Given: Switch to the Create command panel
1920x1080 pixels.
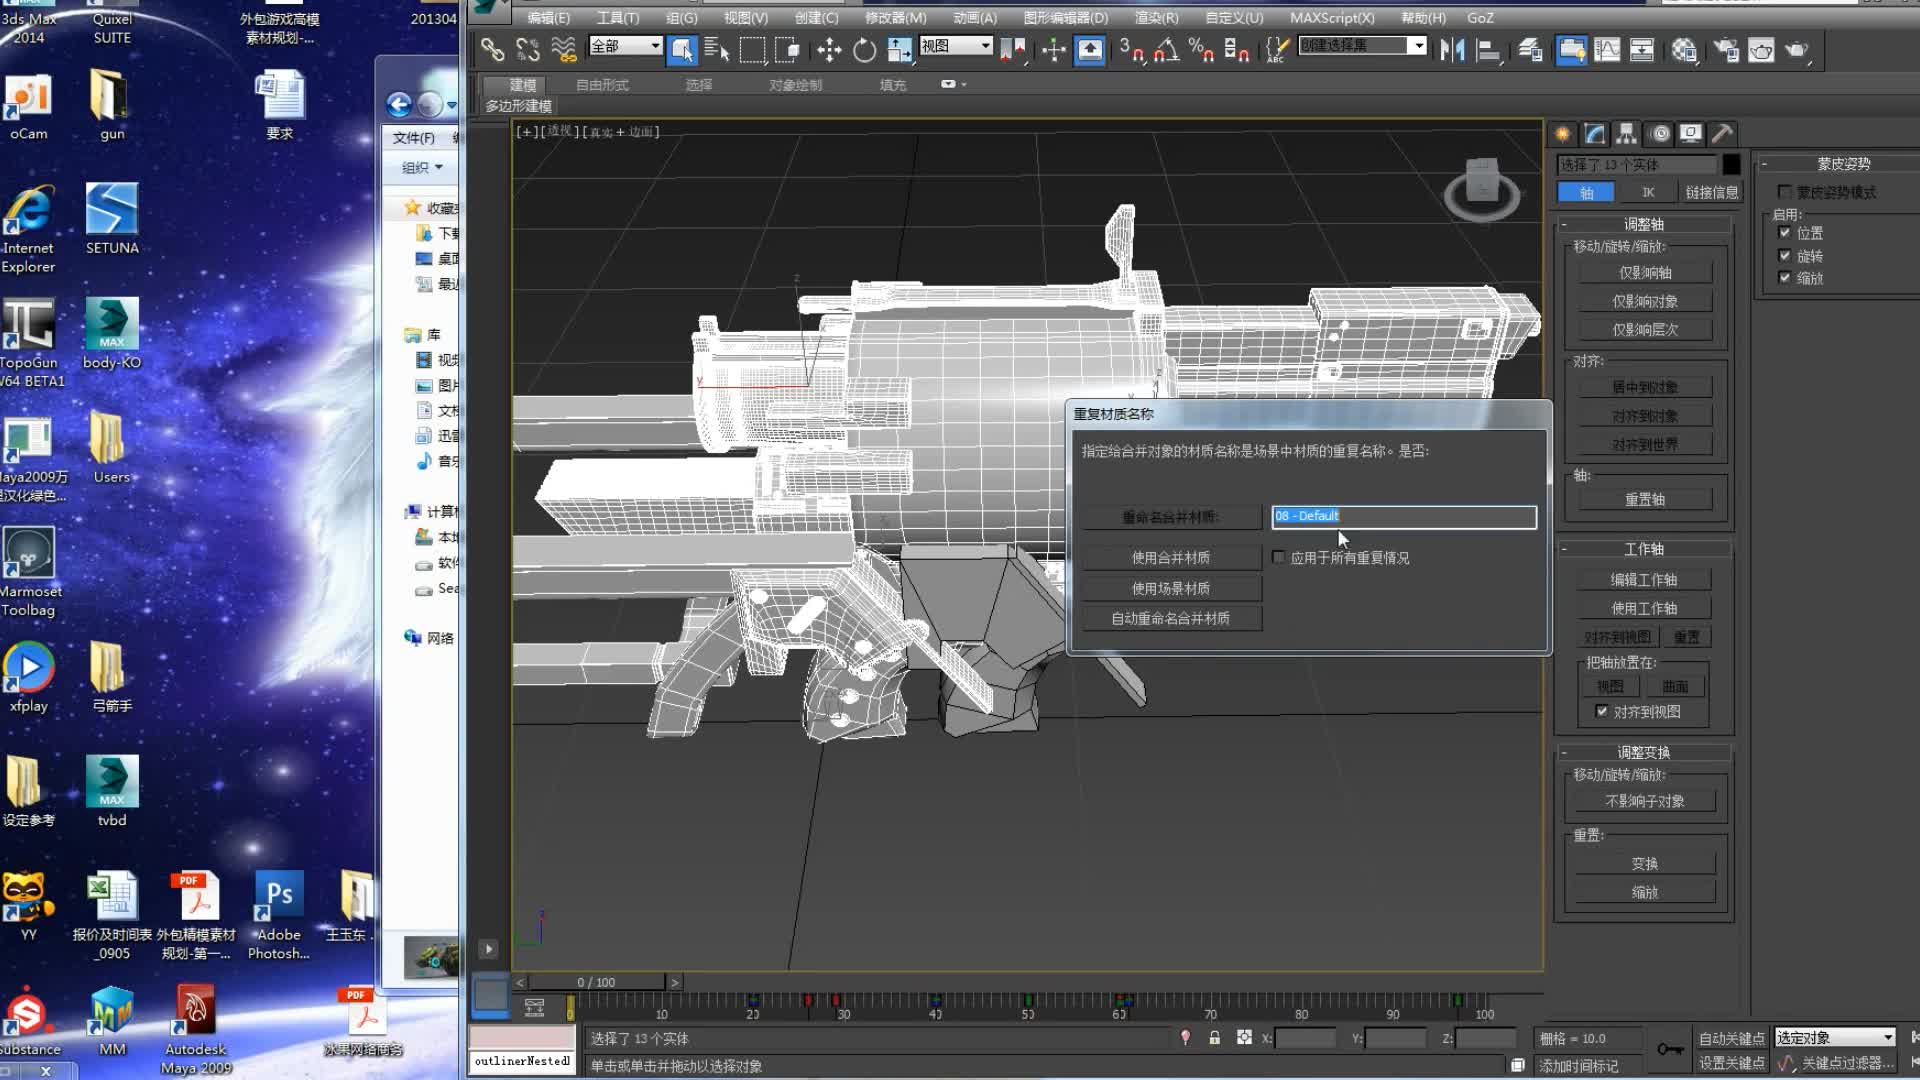Looking at the screenshot, I should 1563,133.
